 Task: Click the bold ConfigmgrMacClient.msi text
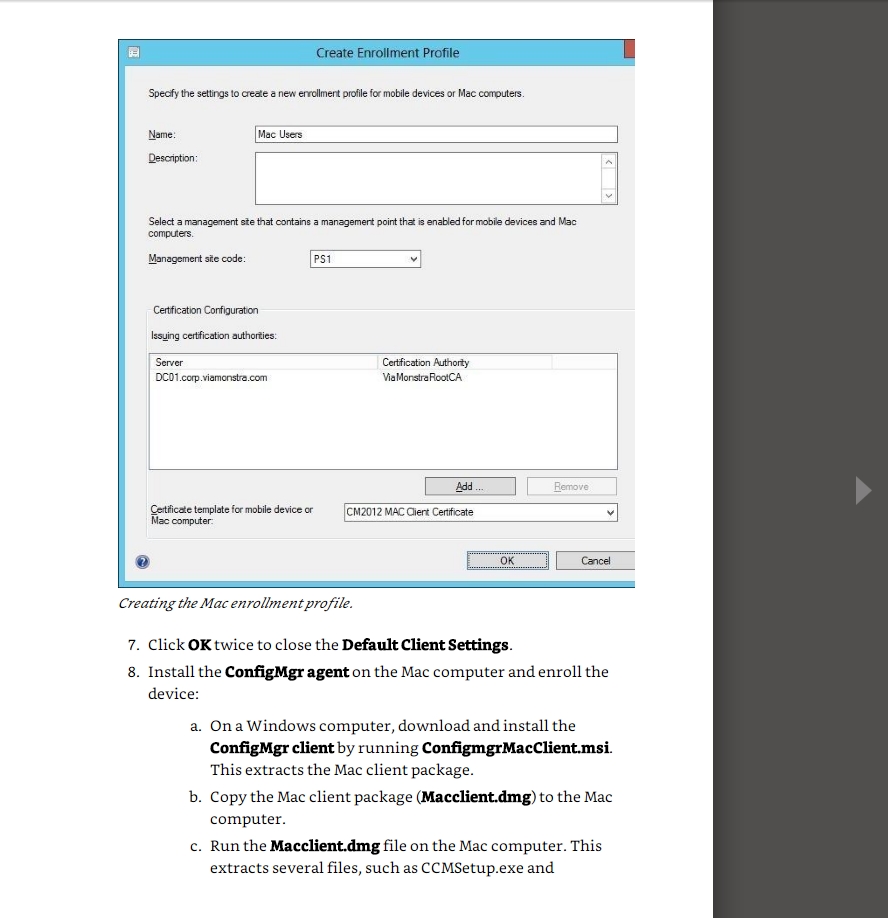tap(516, 748)
